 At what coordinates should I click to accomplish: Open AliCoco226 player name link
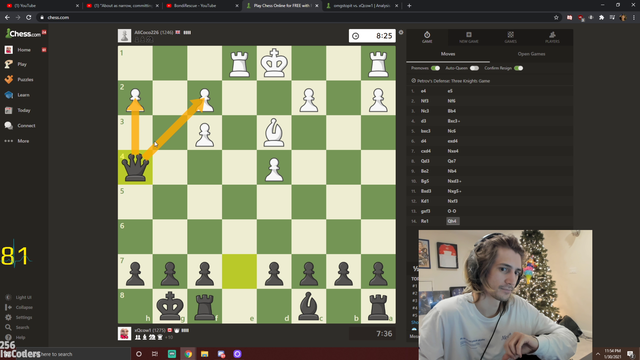point(146,32)
